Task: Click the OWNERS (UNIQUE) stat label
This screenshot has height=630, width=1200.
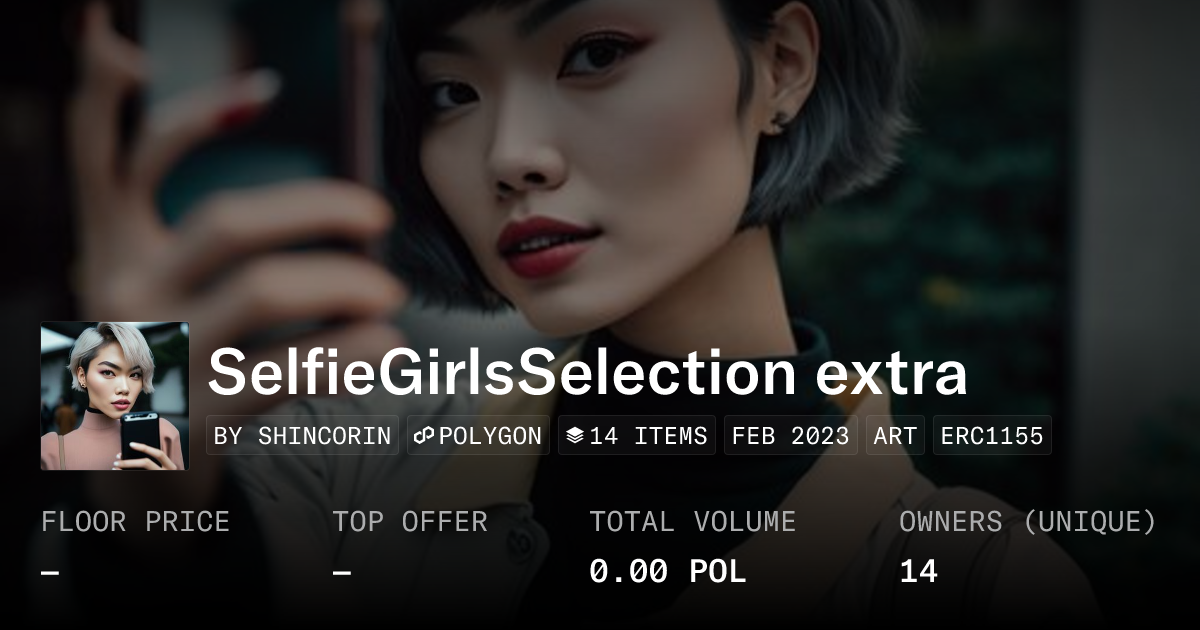Action: click(1028, 522)
